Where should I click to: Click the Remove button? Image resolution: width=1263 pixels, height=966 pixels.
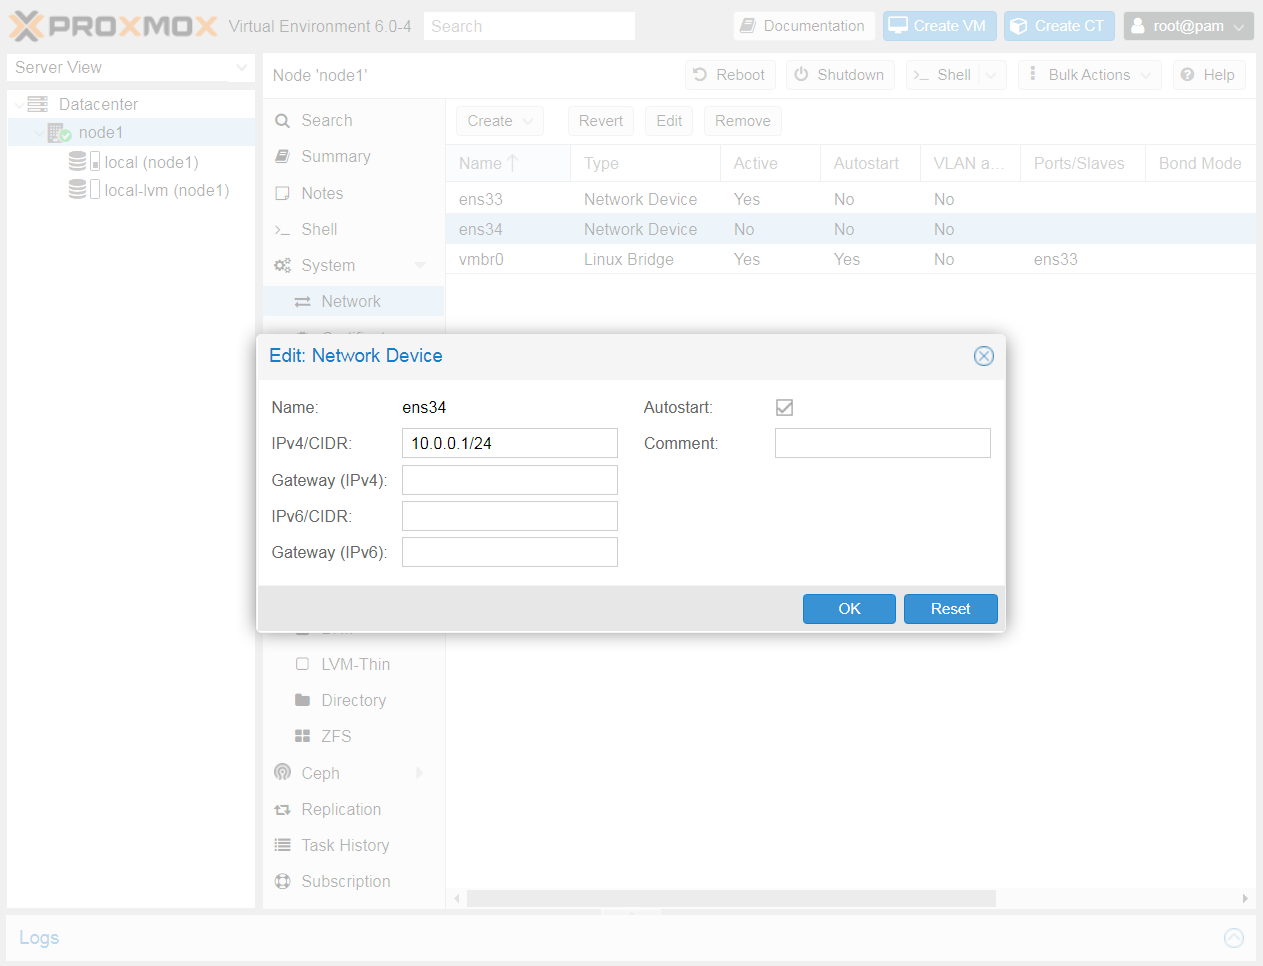click(743, 121)
